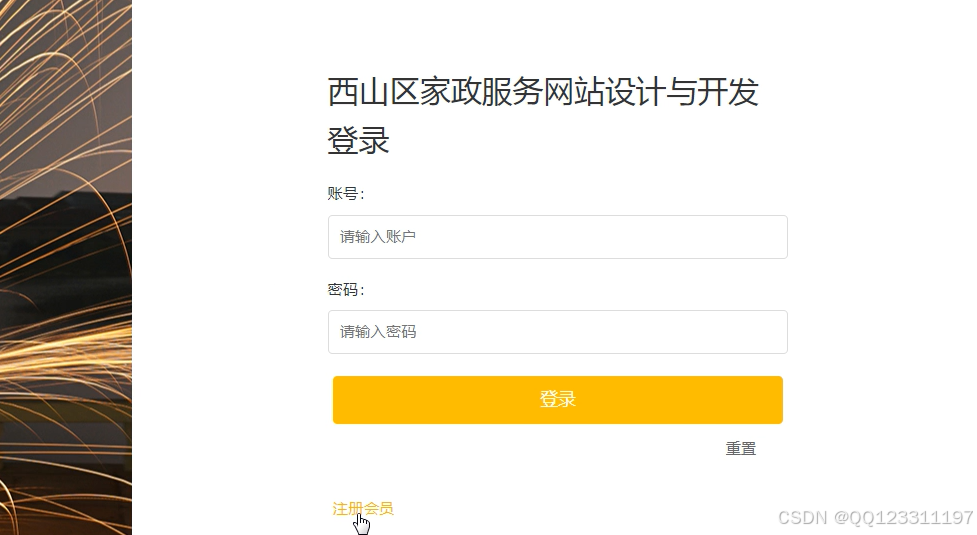
Task: Click the 重置 reset link
Action: 740,449
